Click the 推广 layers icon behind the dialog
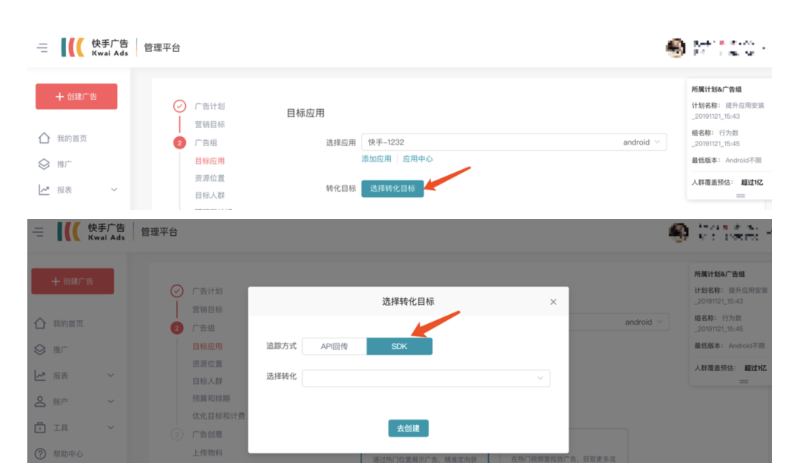This screenshot has height=476, width=789. click(x=40, y=349)
